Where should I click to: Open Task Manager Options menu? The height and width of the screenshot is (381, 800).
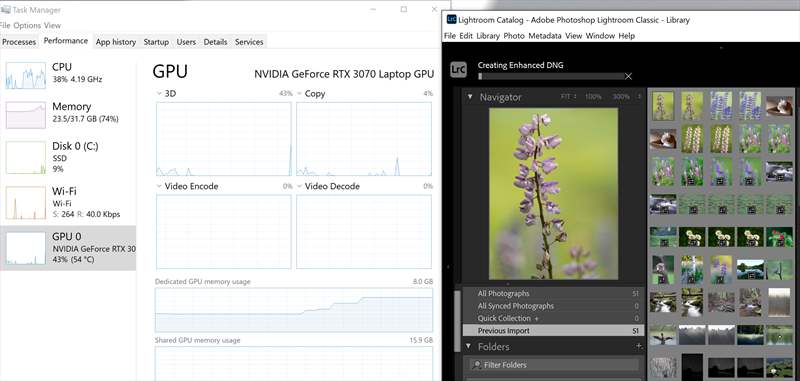pyautogui.click(x=27, y=26)
